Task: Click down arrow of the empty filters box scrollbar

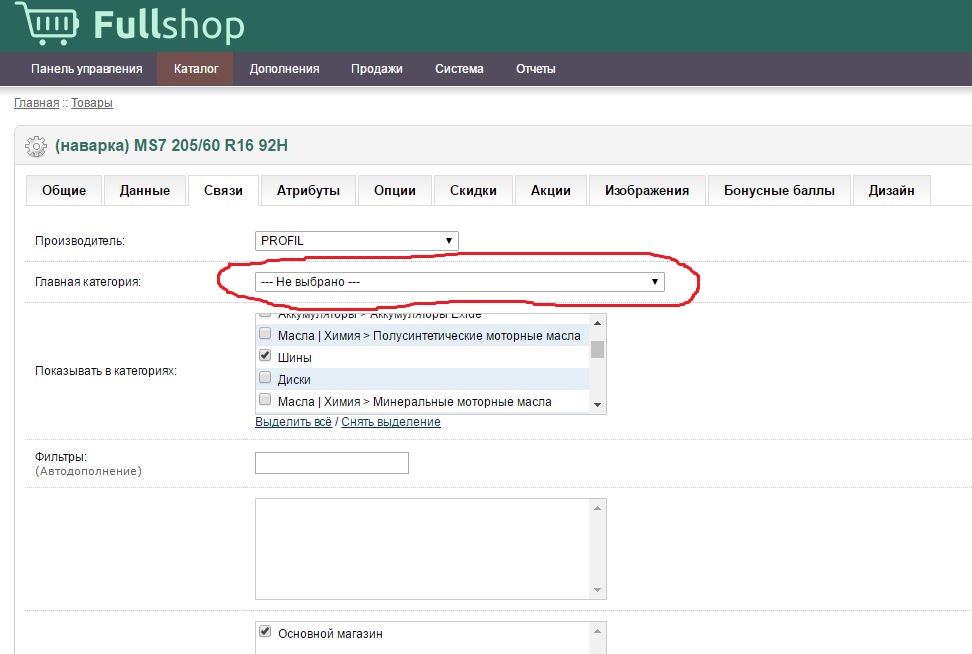Action: click(598, 590)
